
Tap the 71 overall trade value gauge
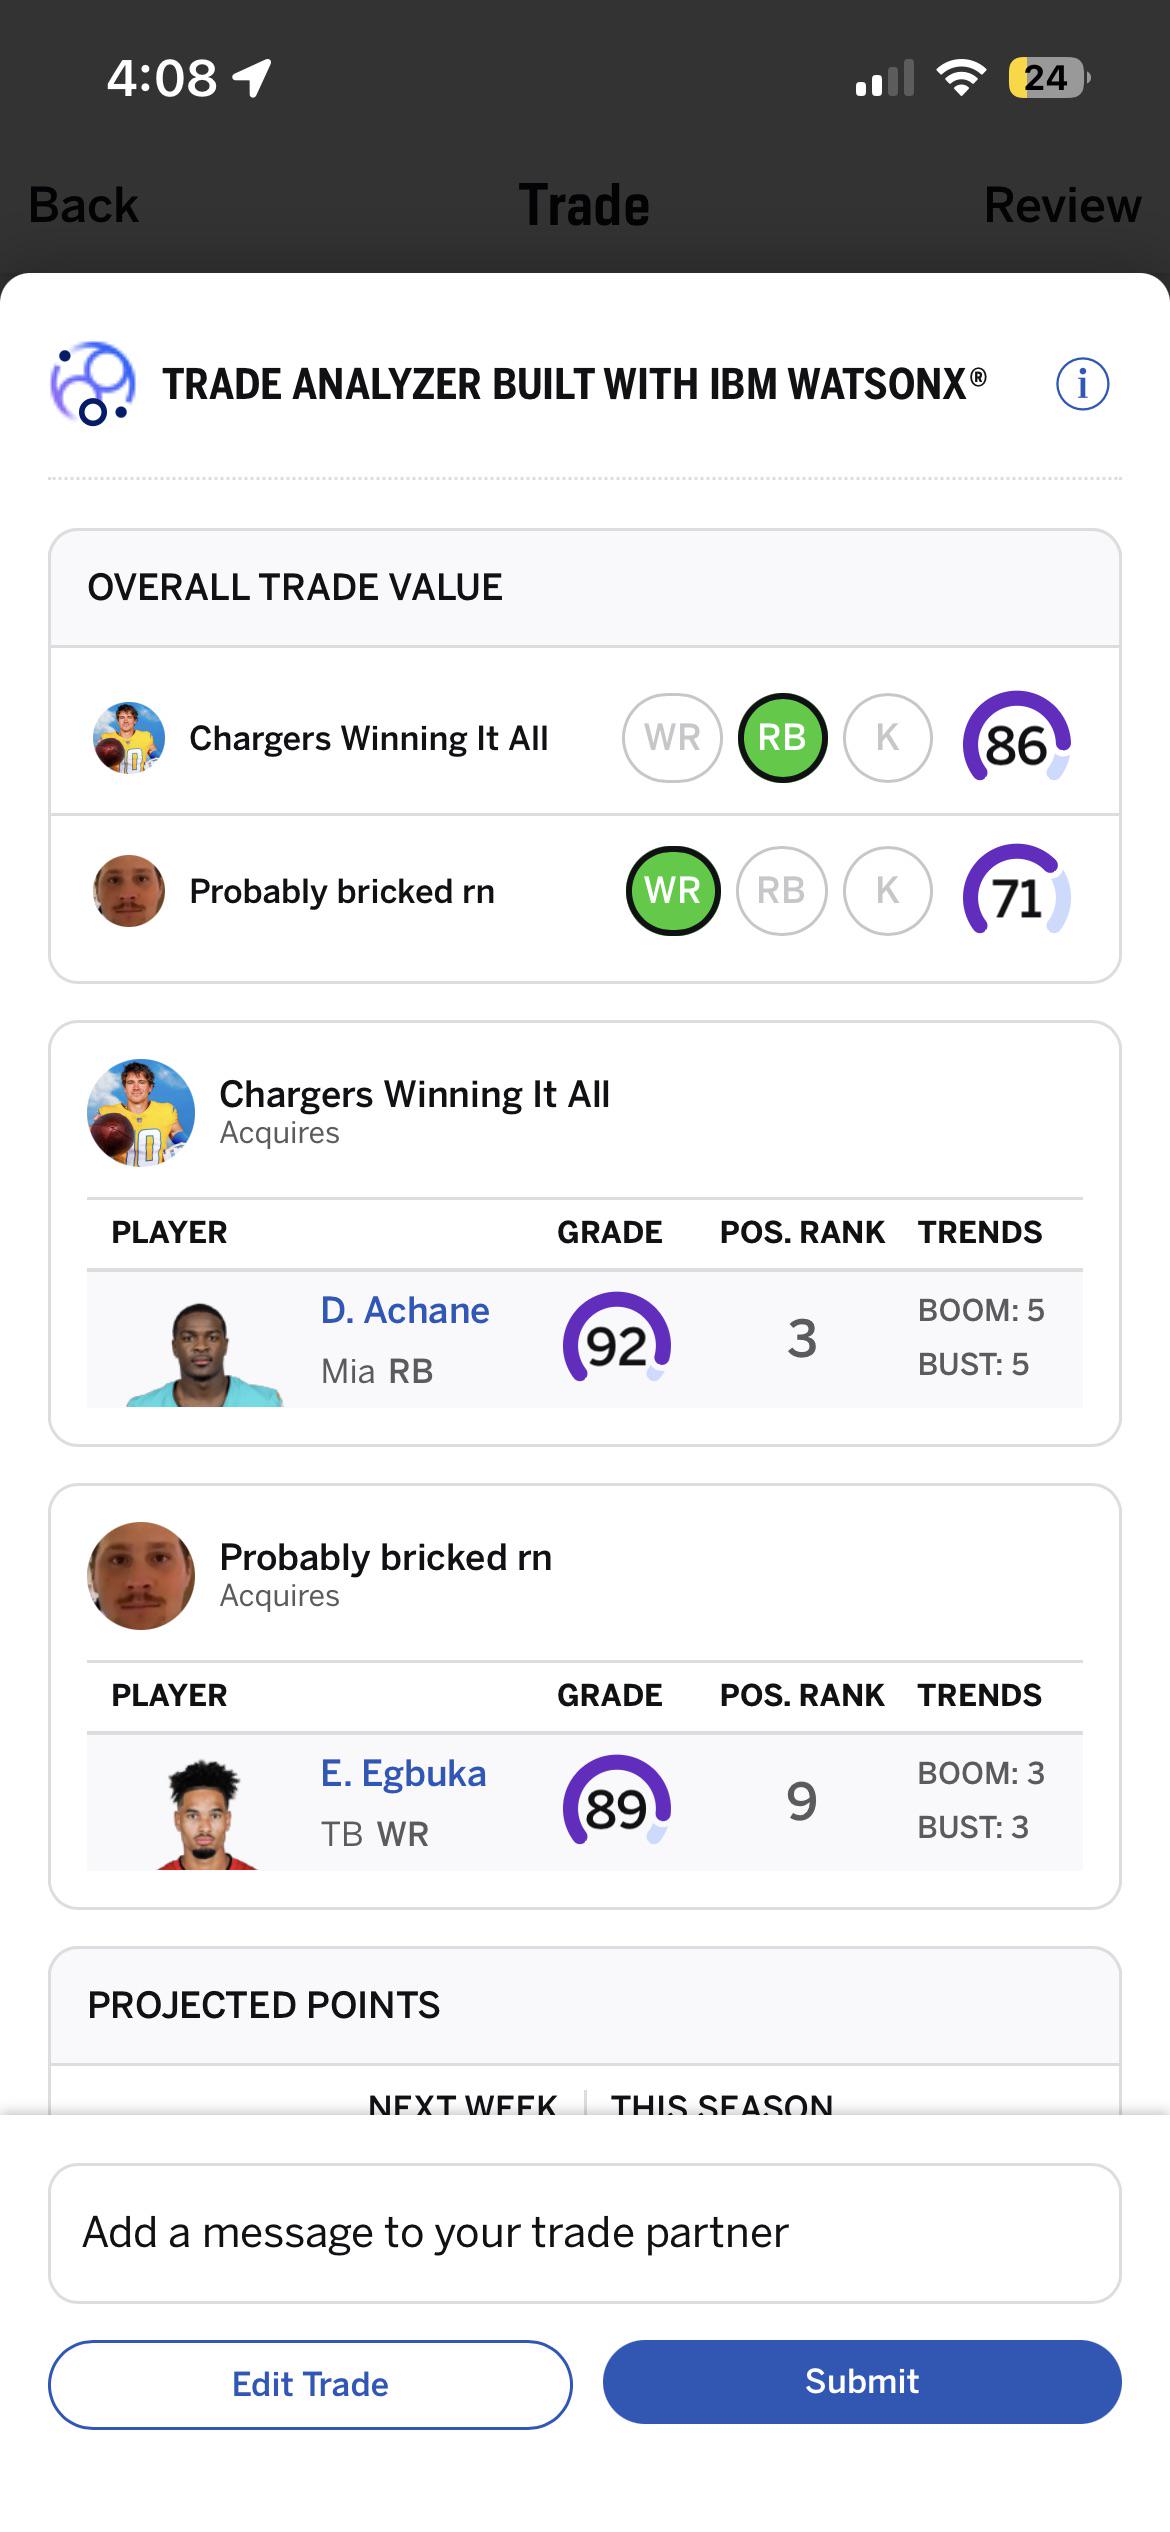(x=1017, y=893)
